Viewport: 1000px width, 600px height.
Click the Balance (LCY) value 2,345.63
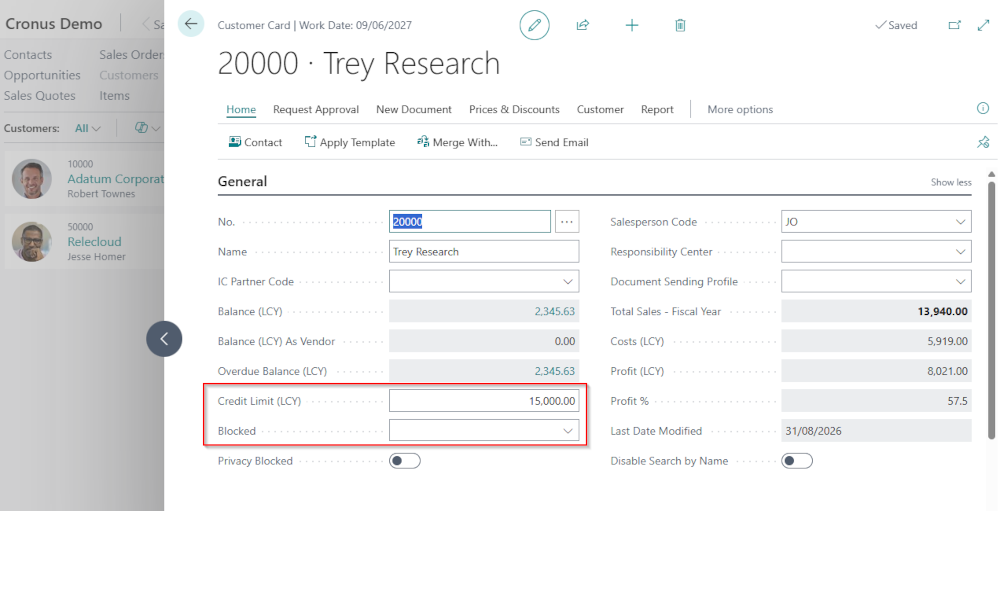tap(554, 312)
